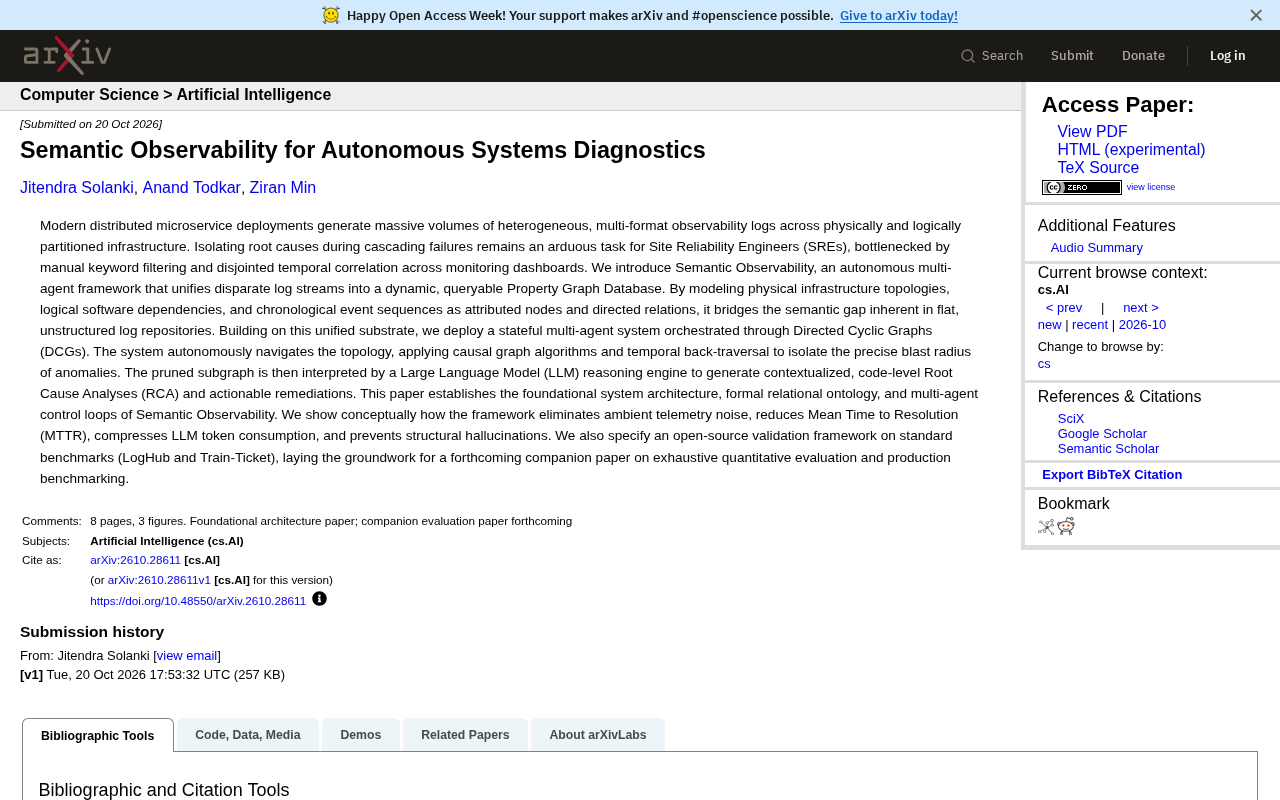Open author Anand Todkar's page

[191, 188]
